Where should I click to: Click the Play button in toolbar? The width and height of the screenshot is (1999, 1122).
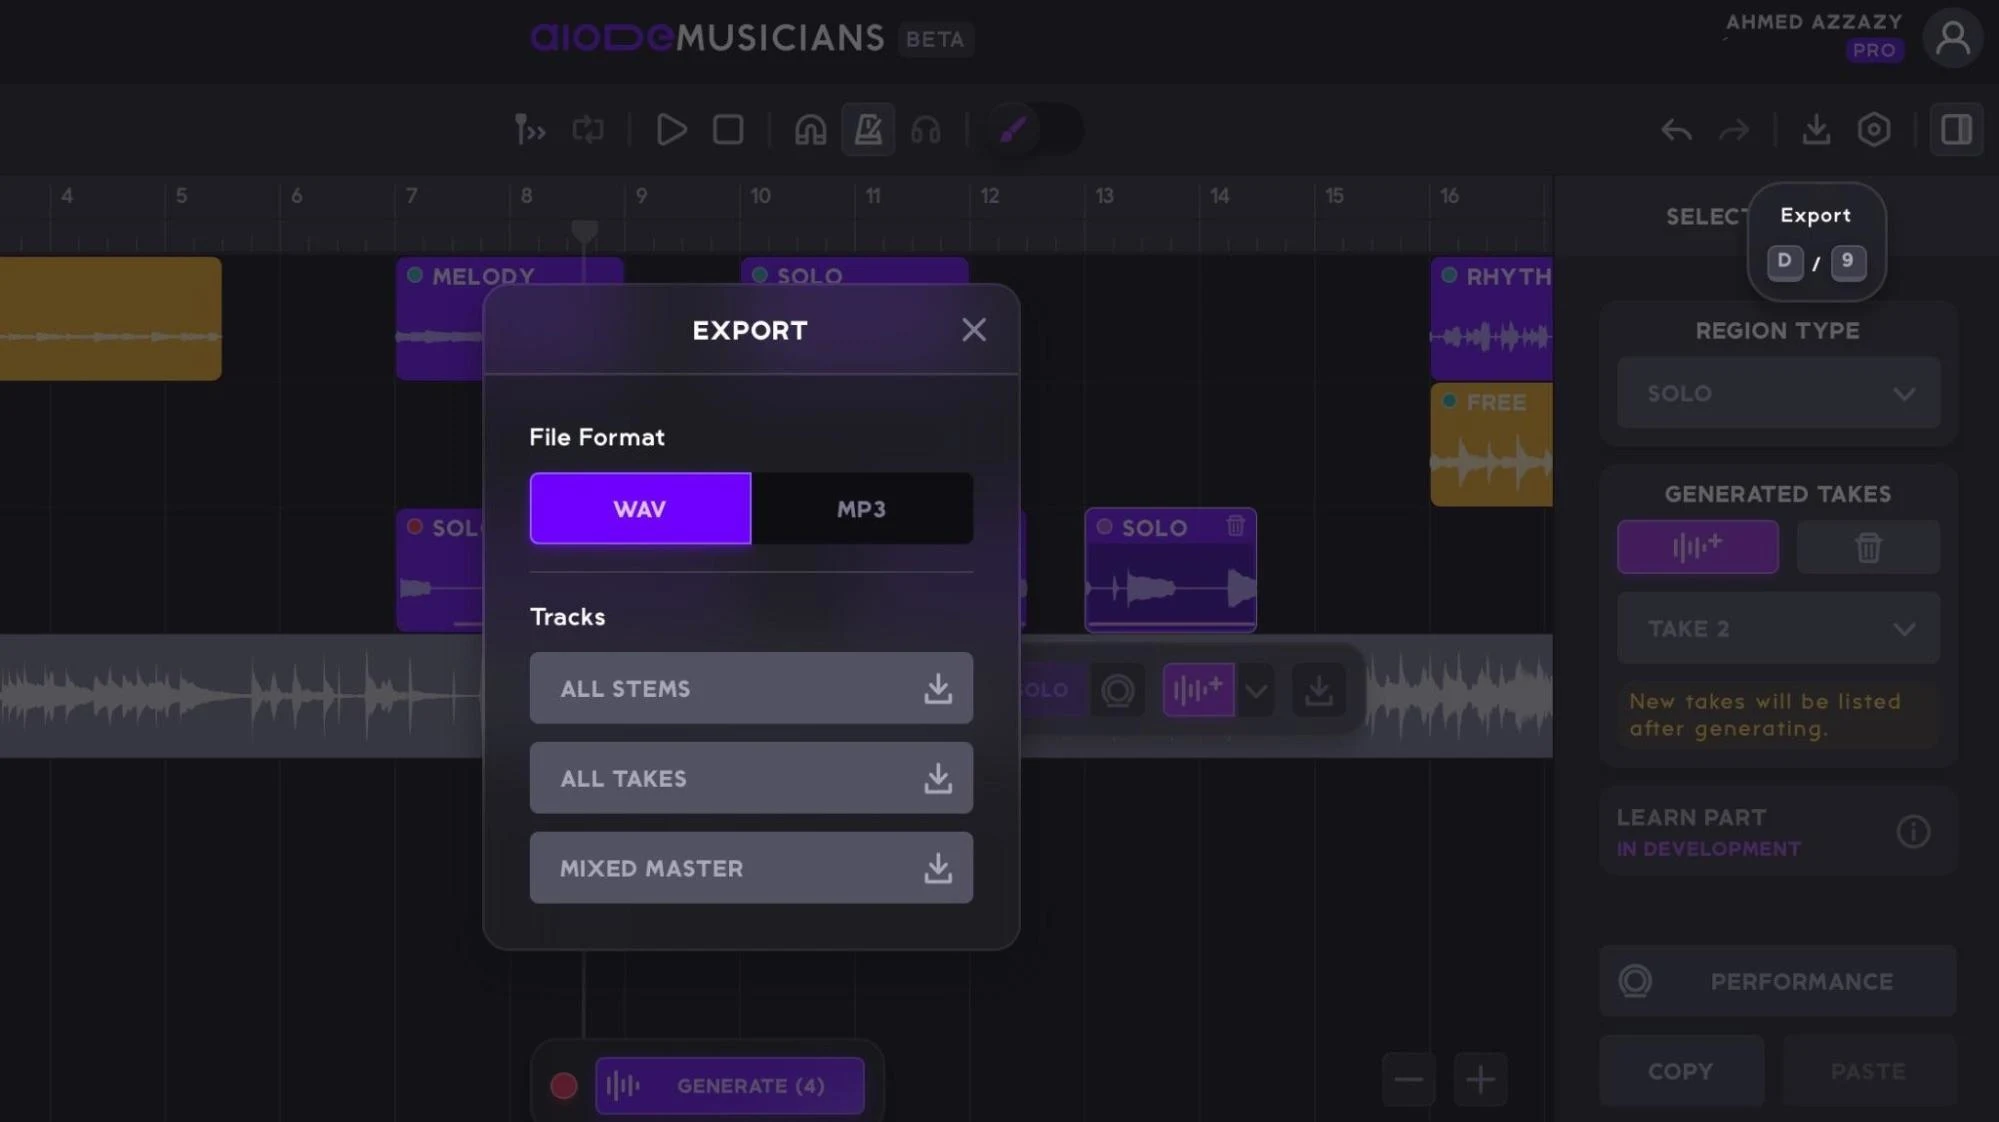(671, 130)
